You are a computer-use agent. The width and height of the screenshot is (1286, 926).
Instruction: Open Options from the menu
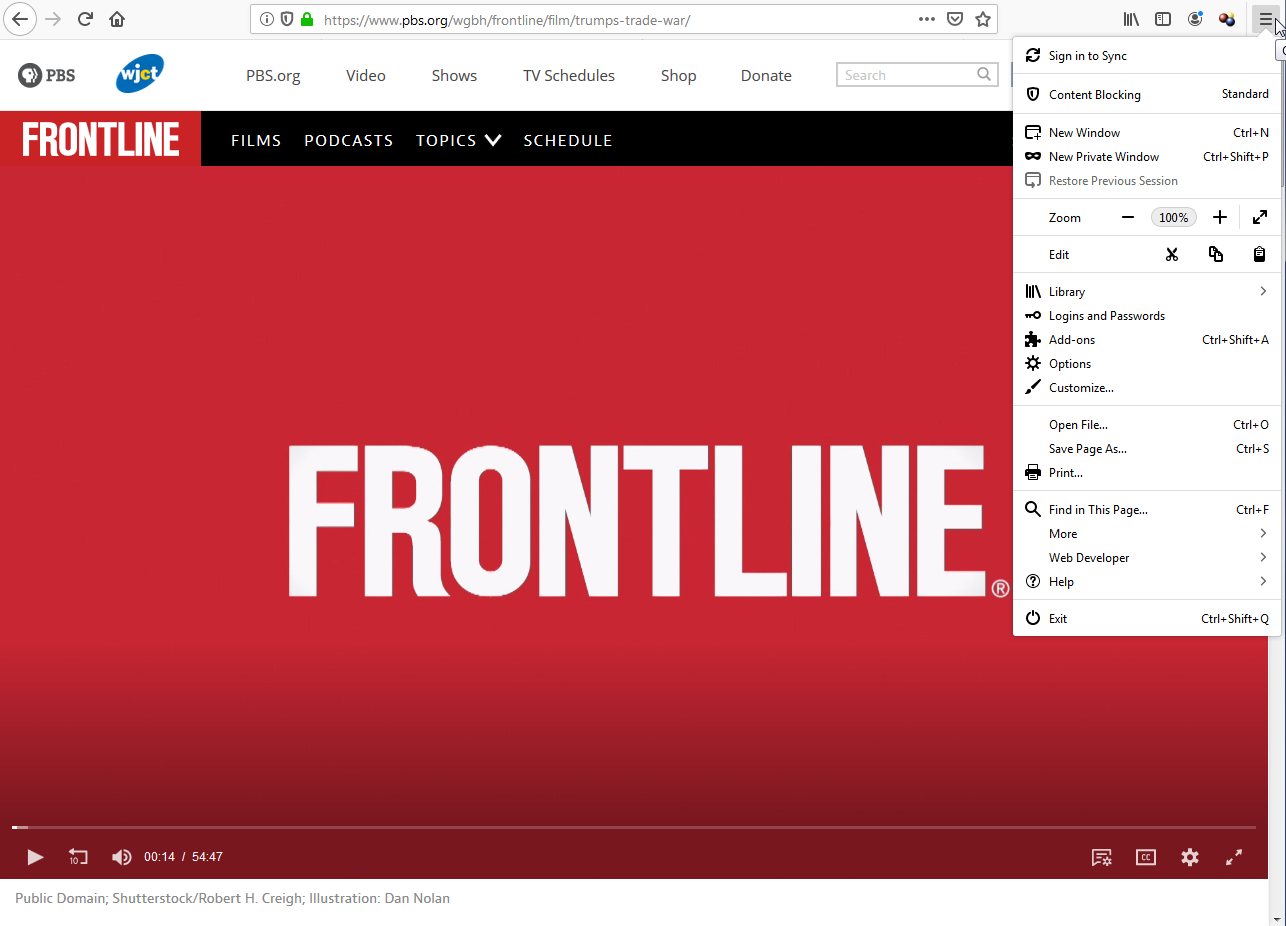tap(1147, 364)
